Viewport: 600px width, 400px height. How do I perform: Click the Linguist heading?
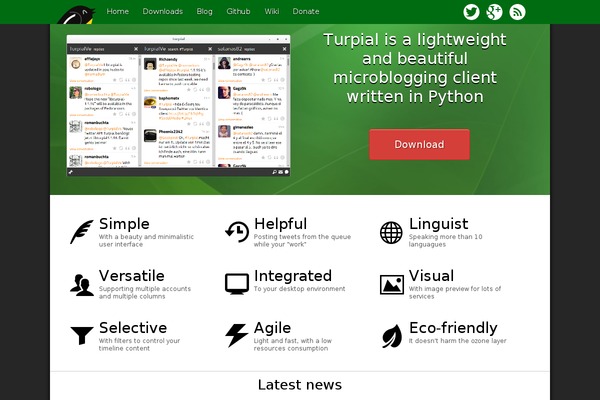tap(439, 224)
